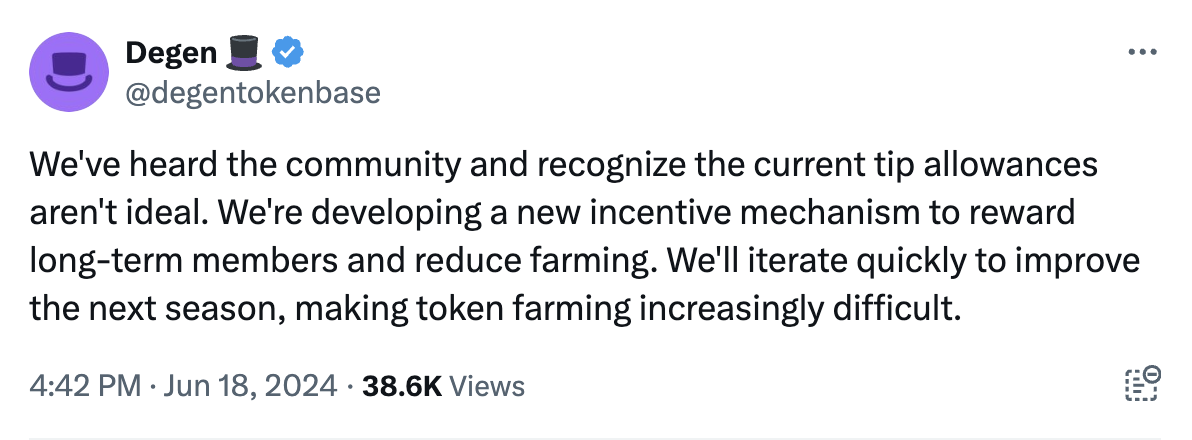
Task: Click the Views label
Action: tap(487, 385)
